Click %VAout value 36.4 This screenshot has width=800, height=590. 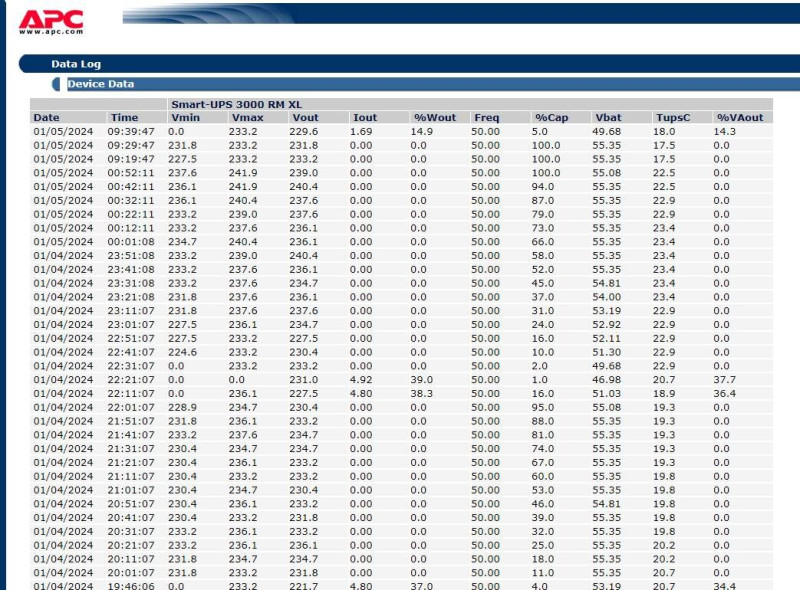(x=724, y=394)
